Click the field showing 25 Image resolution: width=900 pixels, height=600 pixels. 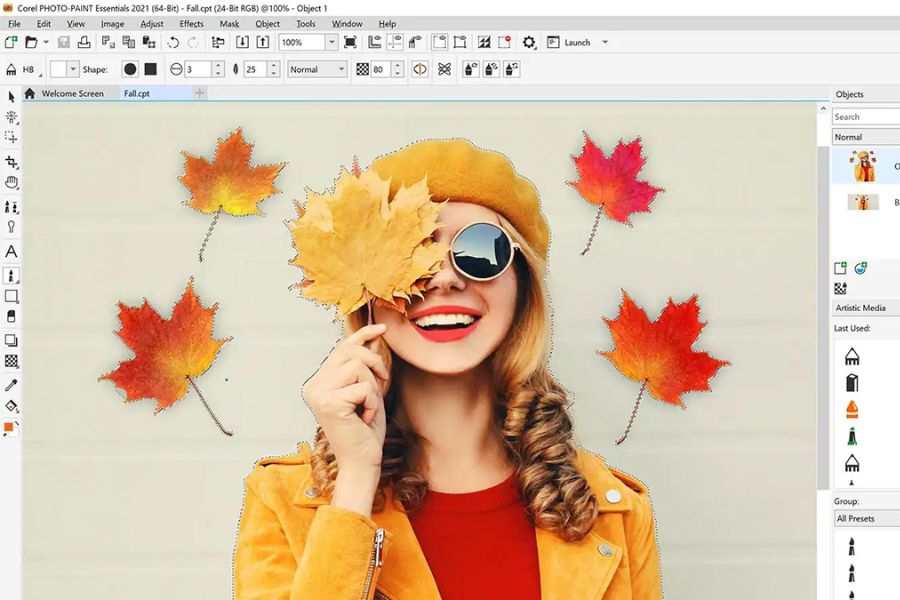255,69
